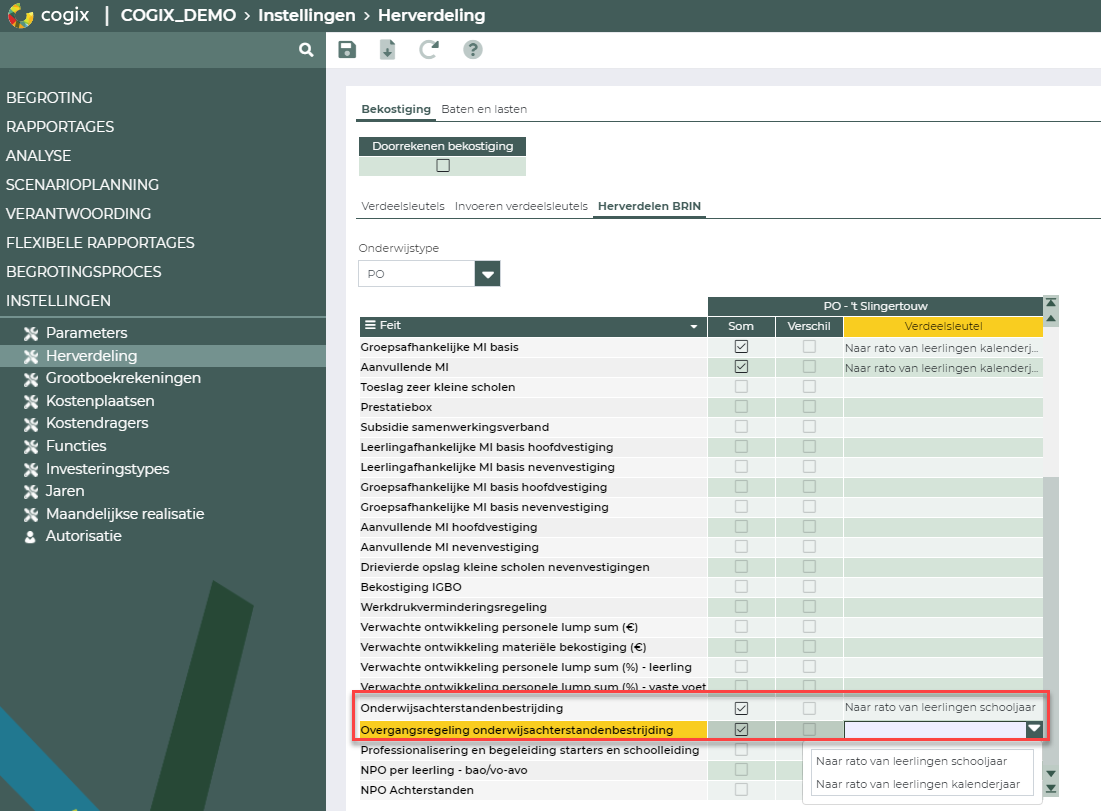Select the Herverdelen BRIN subtab
This screenshot has width=1101, height=811.
(x=650, y=206)
